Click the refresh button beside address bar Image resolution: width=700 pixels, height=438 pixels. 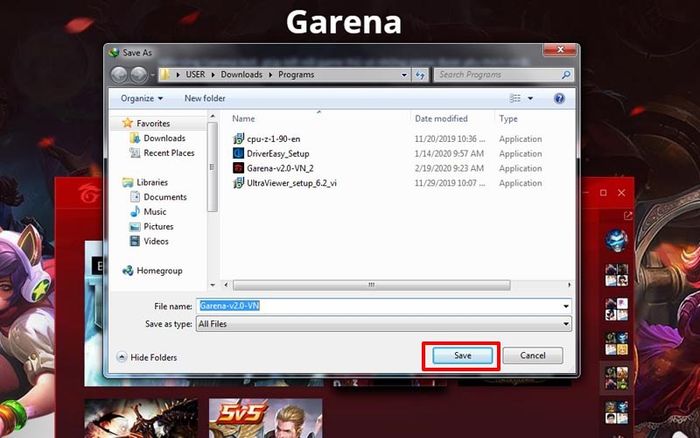420,75
